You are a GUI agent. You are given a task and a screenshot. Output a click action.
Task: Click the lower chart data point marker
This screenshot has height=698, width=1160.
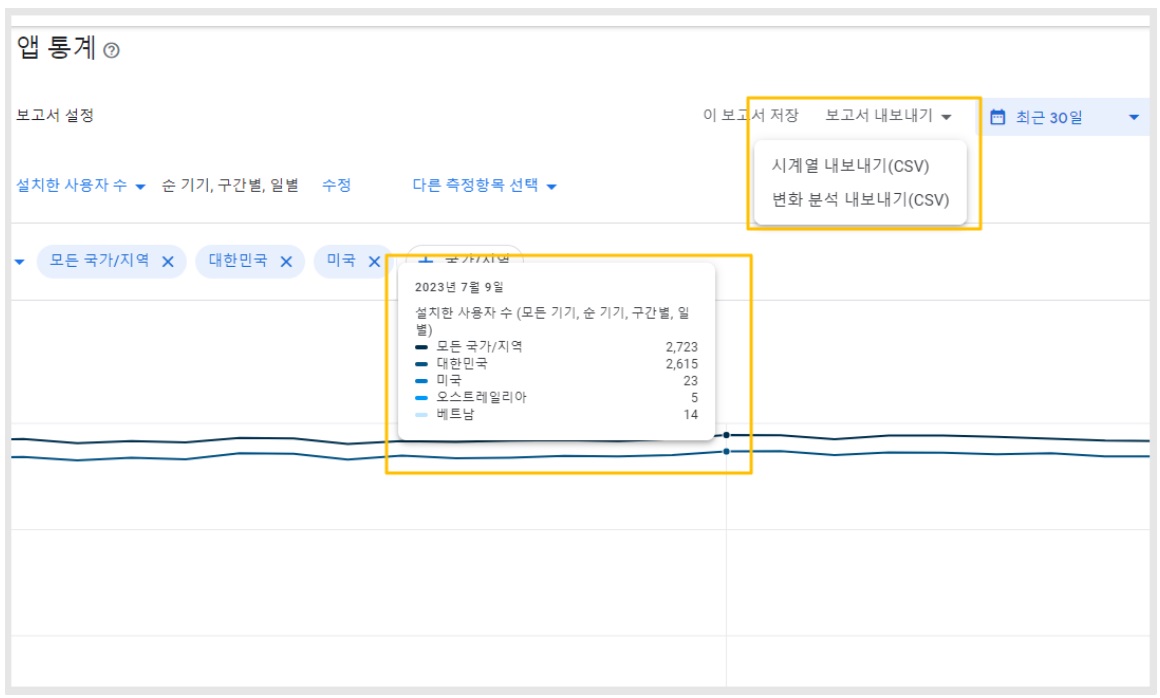pos(726,451)
